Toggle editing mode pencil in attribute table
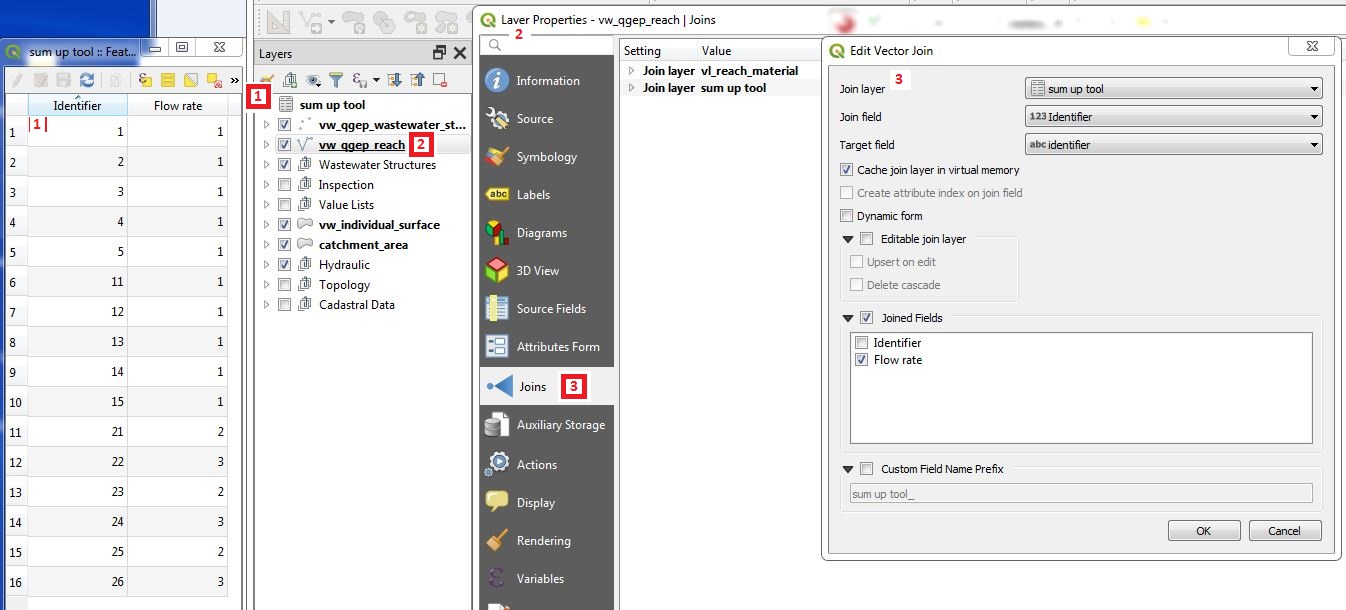1346x610 pixels. click(17, 80)
